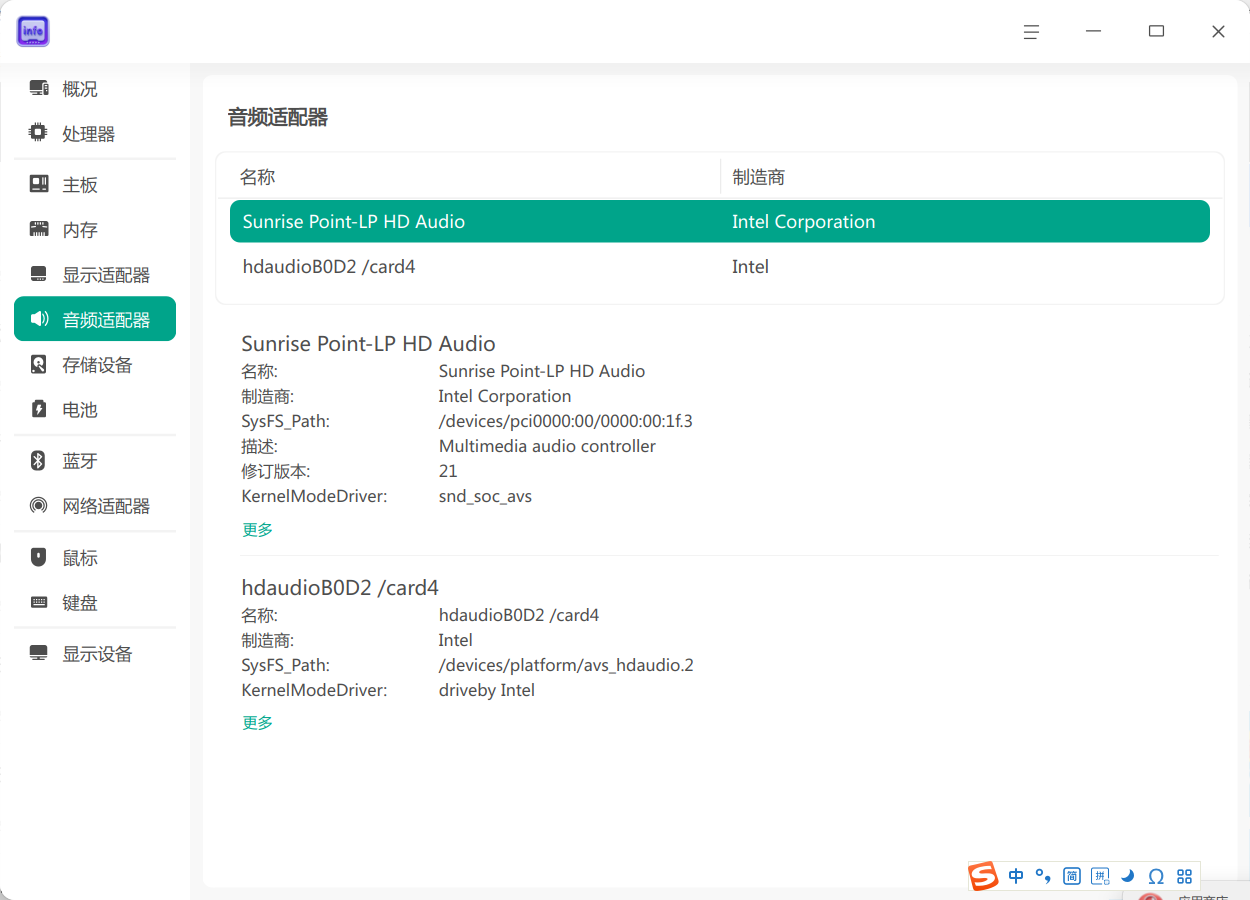Viewport: 1250px width, 900px height.
Task: Select the hdaudioB0D2 /card4 table row
Action: coord(720,267)
